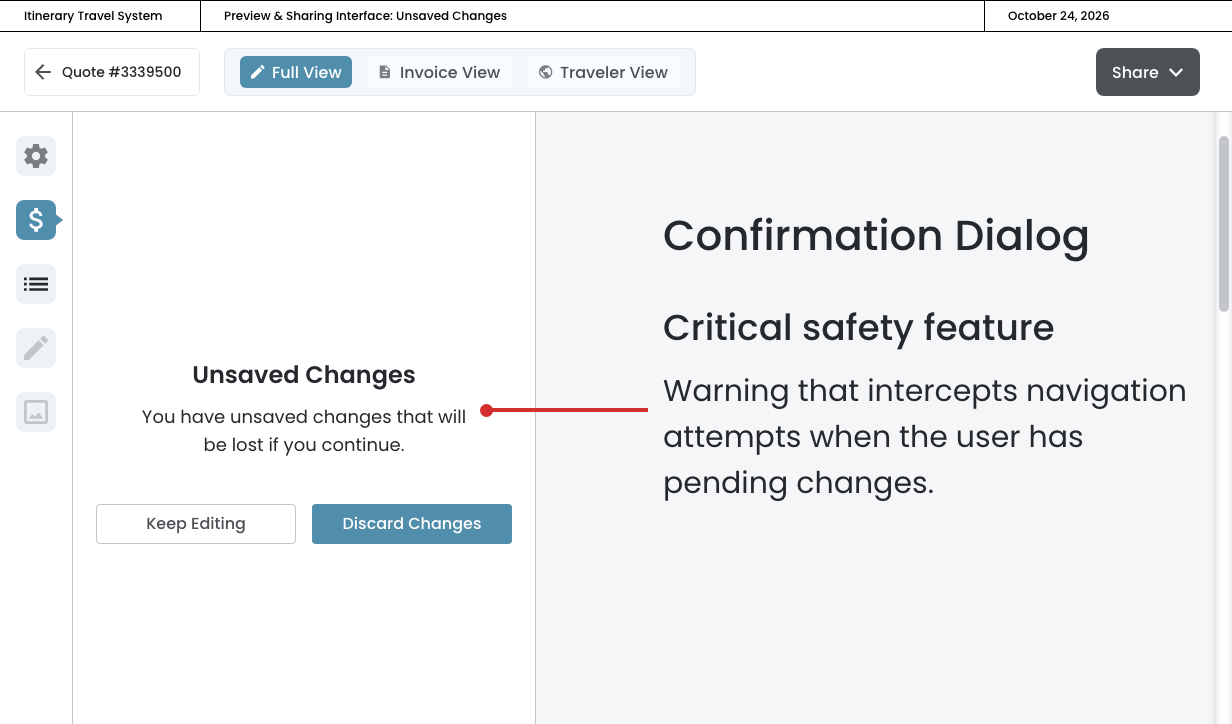This screenshot has width=1232, height=724.
Task: Switch to the Traveler View tab
Action: (x=604, y=72)
